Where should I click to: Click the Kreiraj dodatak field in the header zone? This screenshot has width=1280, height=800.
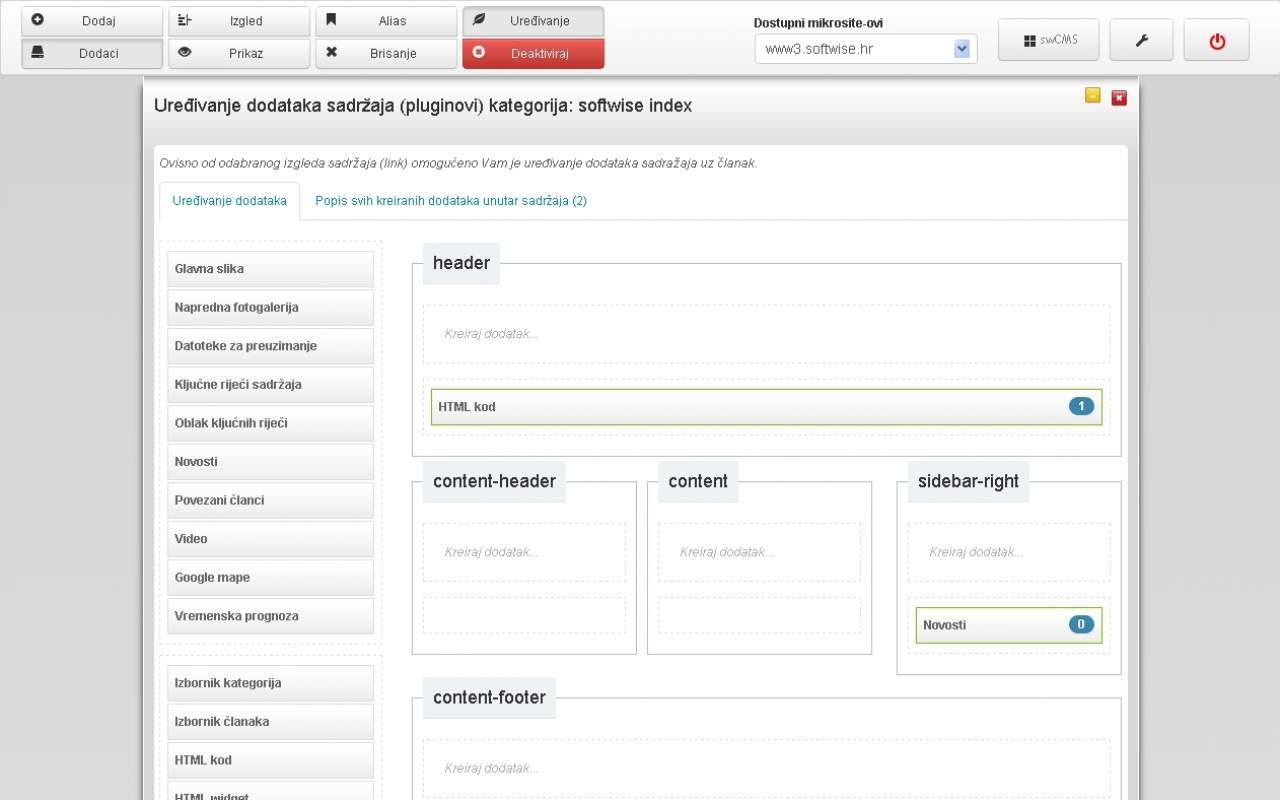coord(766,334)
